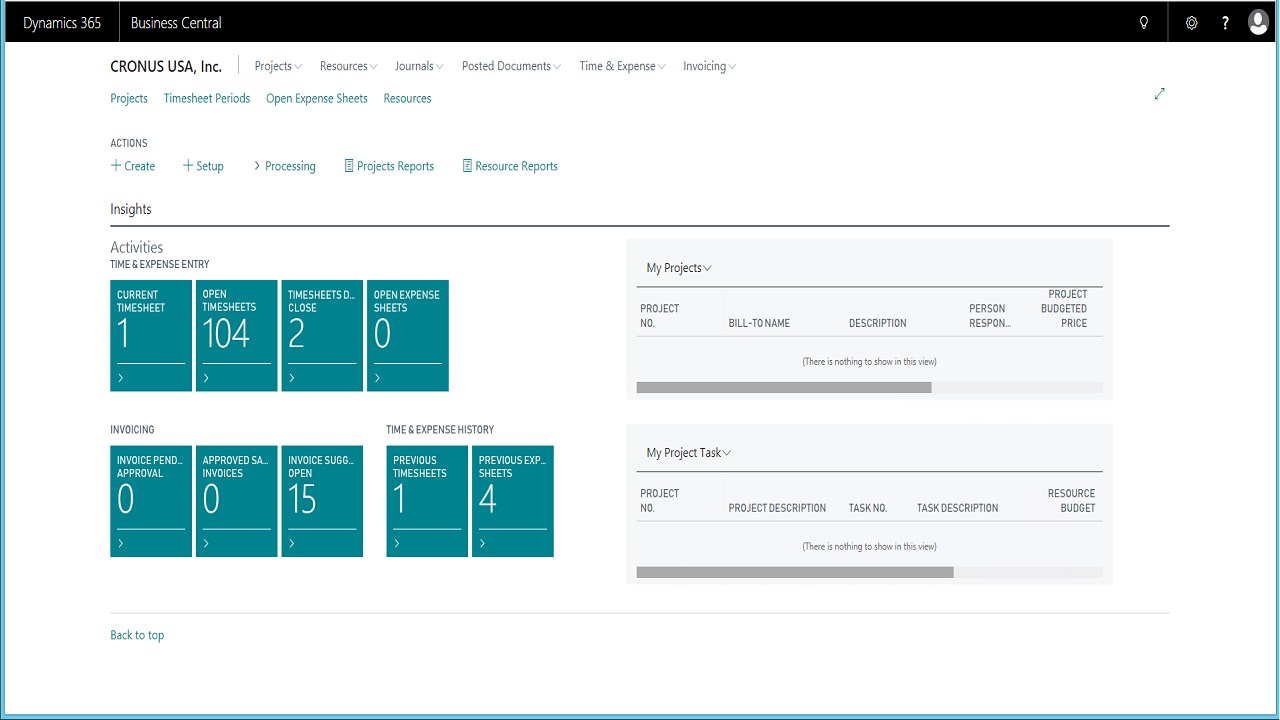
Task: Click the CRONUS USA, Inc. company name
Action: (166, 66)
